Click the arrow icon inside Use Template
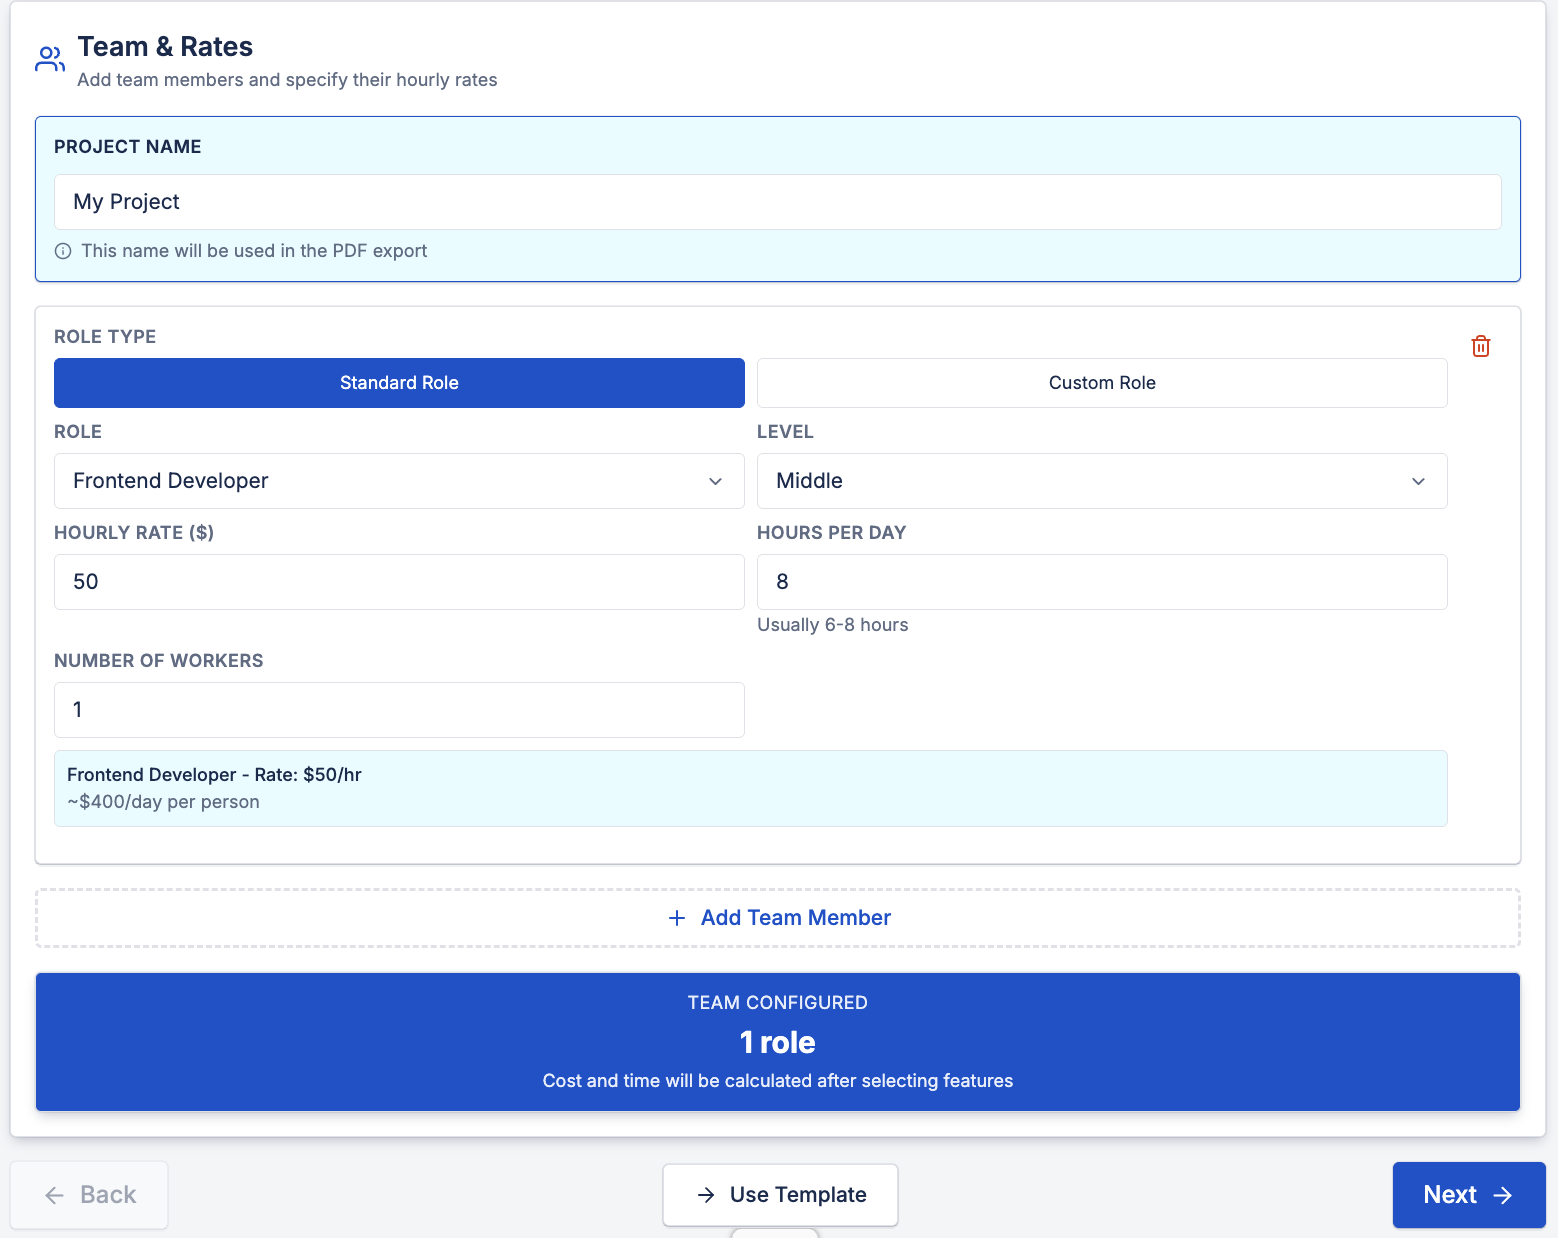This screenshot has width=1558, height=1238. coord(704,1194)
